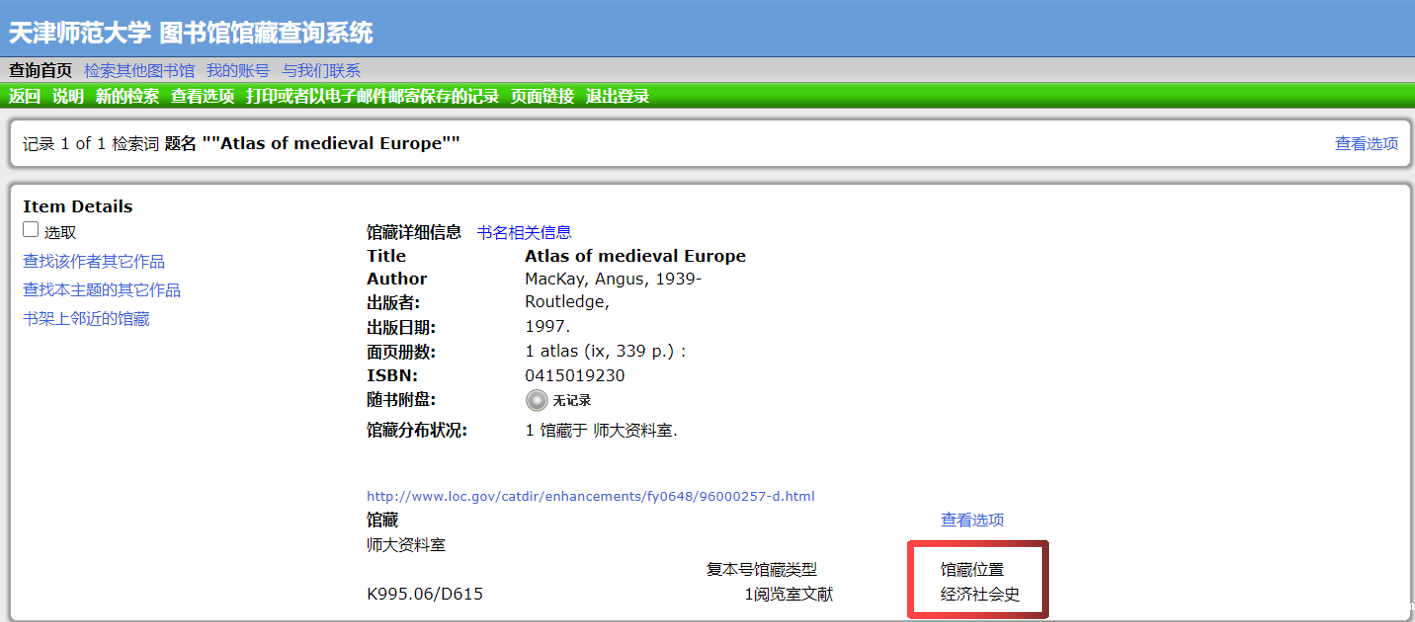This screenshot has height=622, width=1415.
Task: Click the 无记录 disc icon
Action: point(537,400)
